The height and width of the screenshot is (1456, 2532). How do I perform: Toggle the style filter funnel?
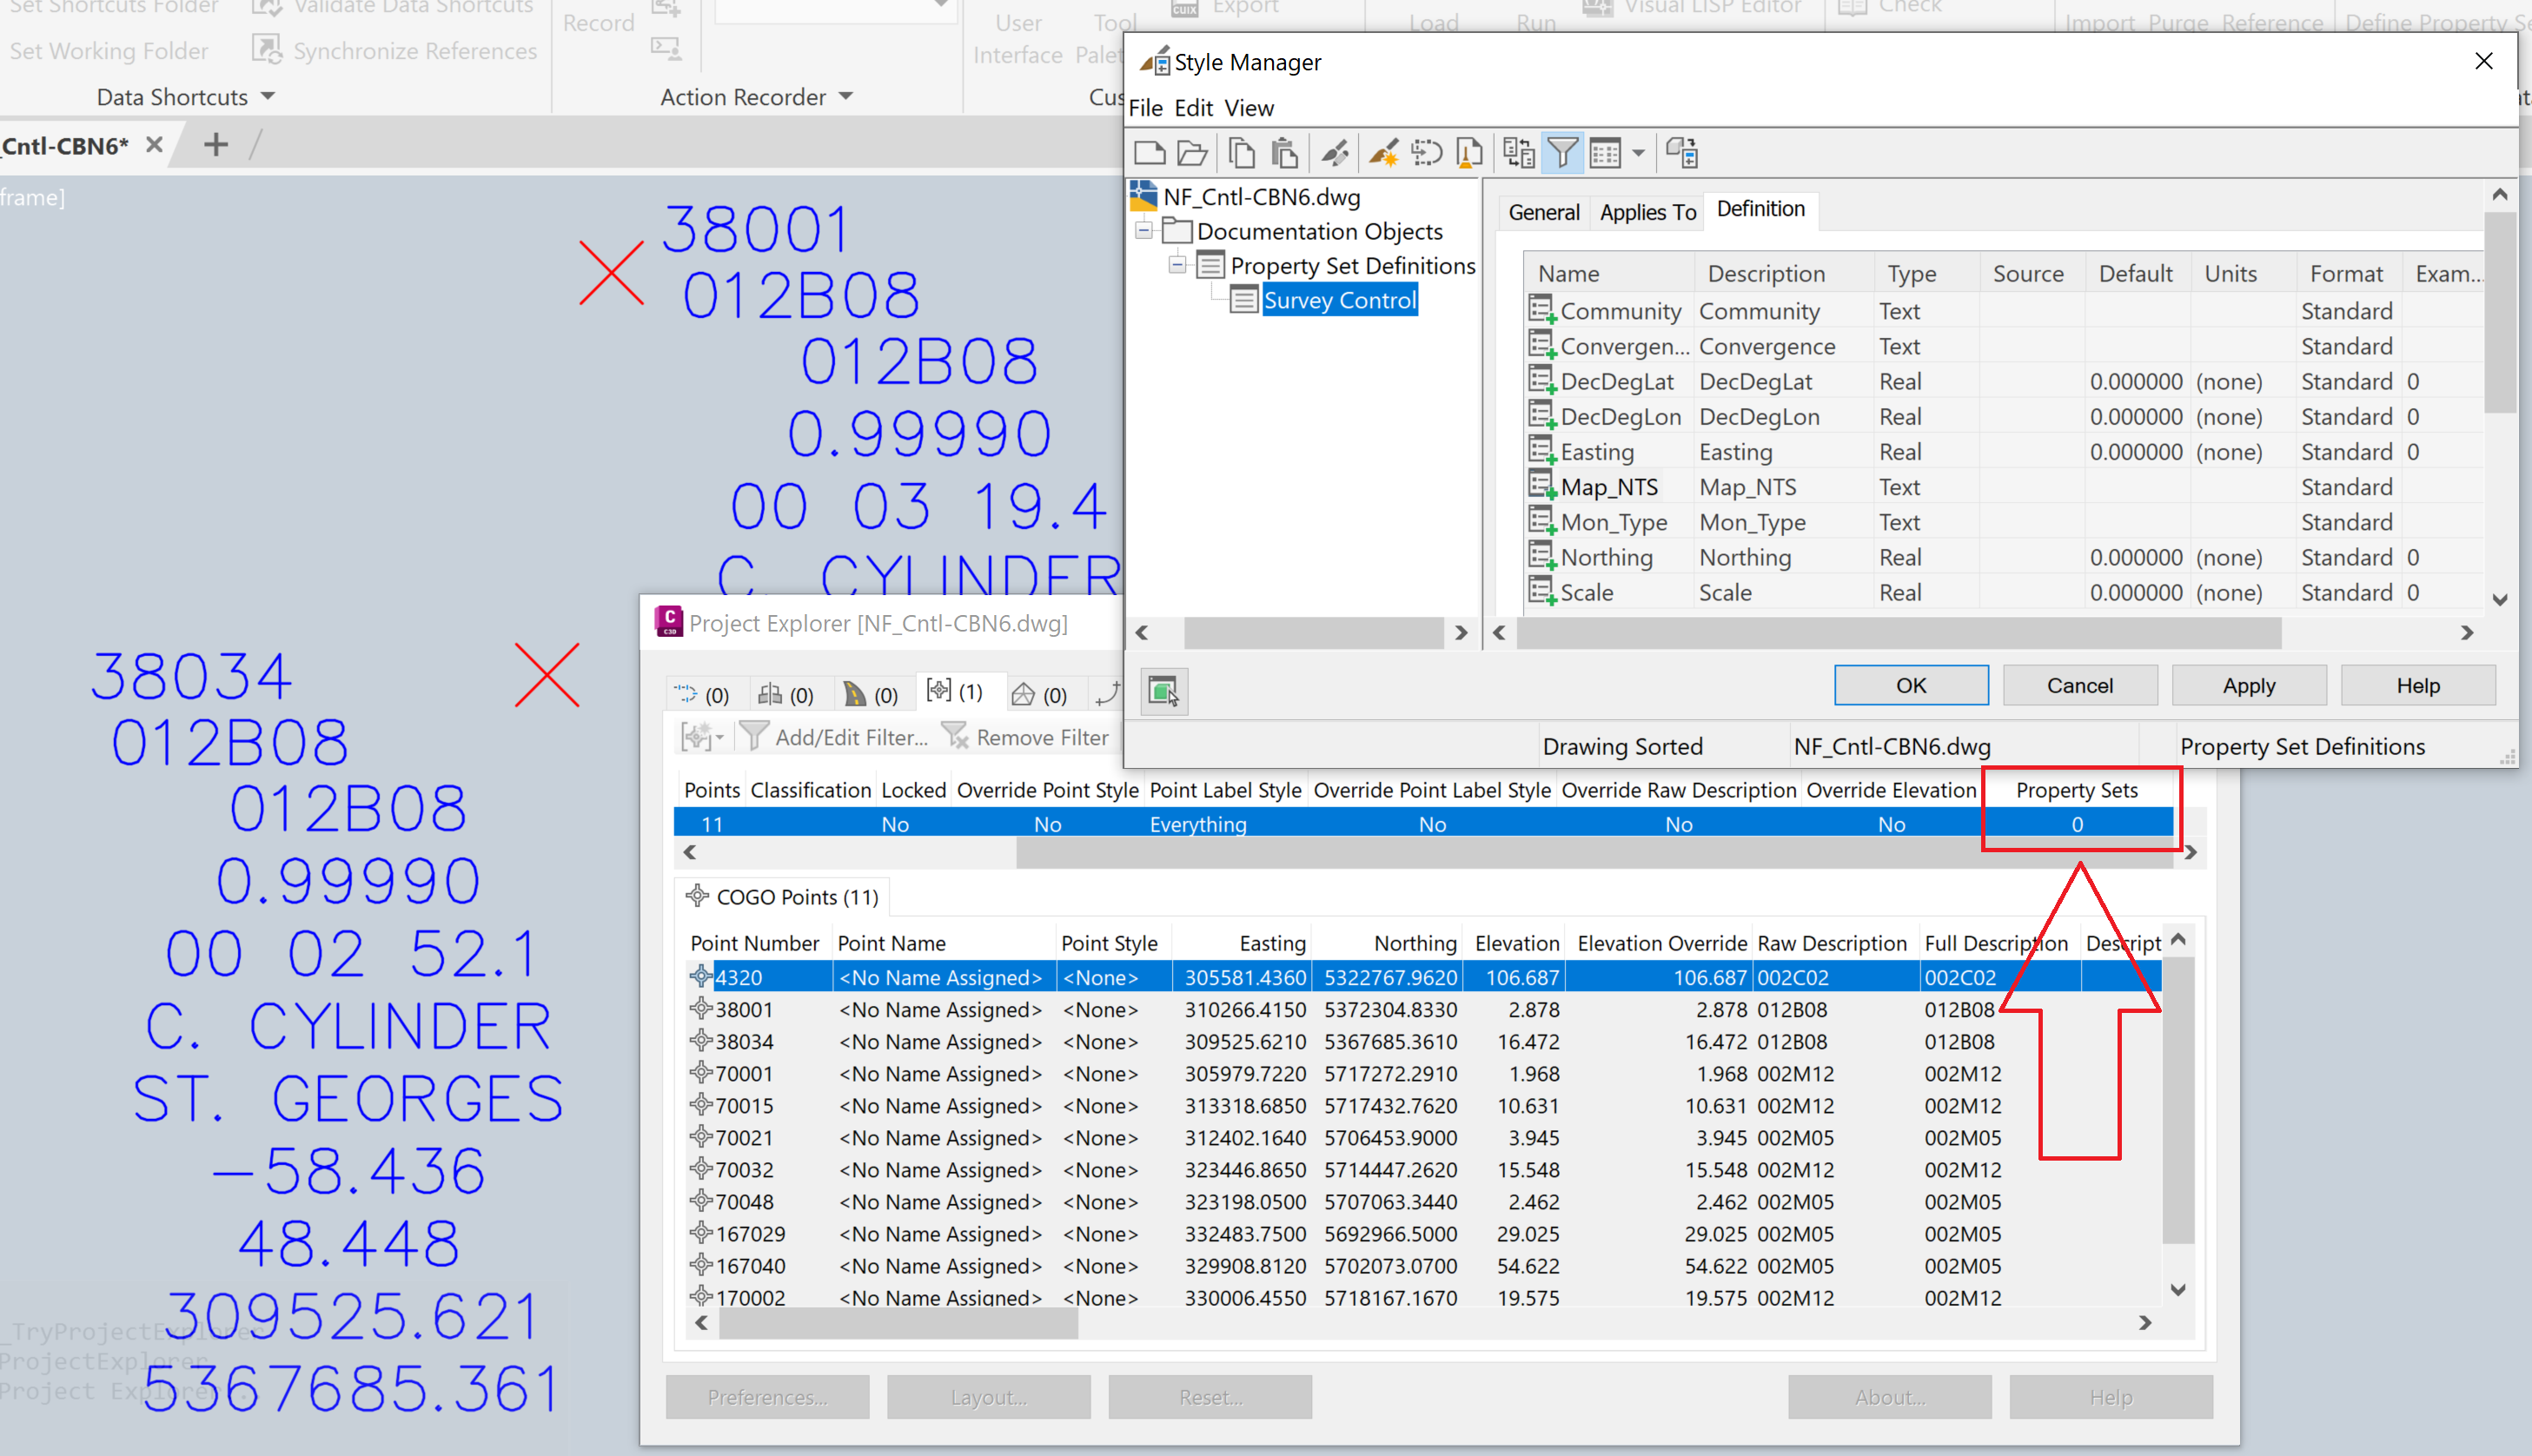coord(1564,152)
